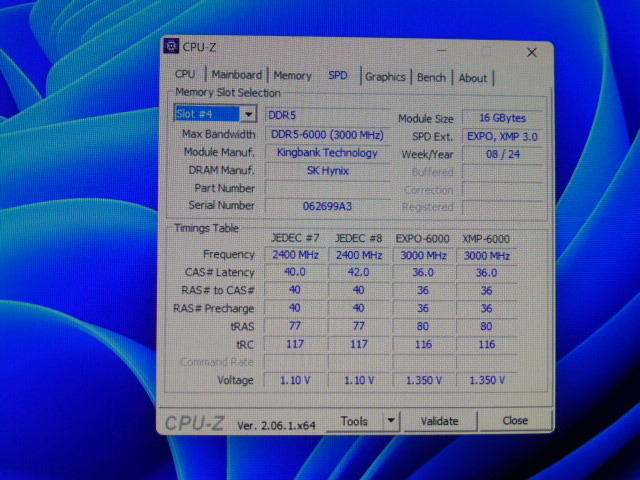The width and height of the screenshot is (640, 480).
Task: Click the DDR5 memory type field
Action: [x=328, y=116]
